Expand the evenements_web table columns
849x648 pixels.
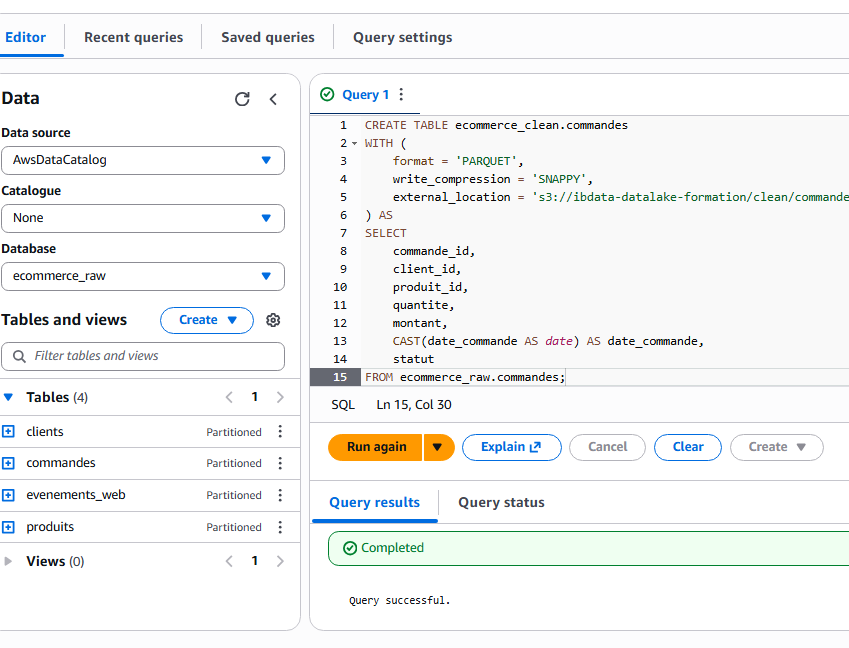coord(8,495)
